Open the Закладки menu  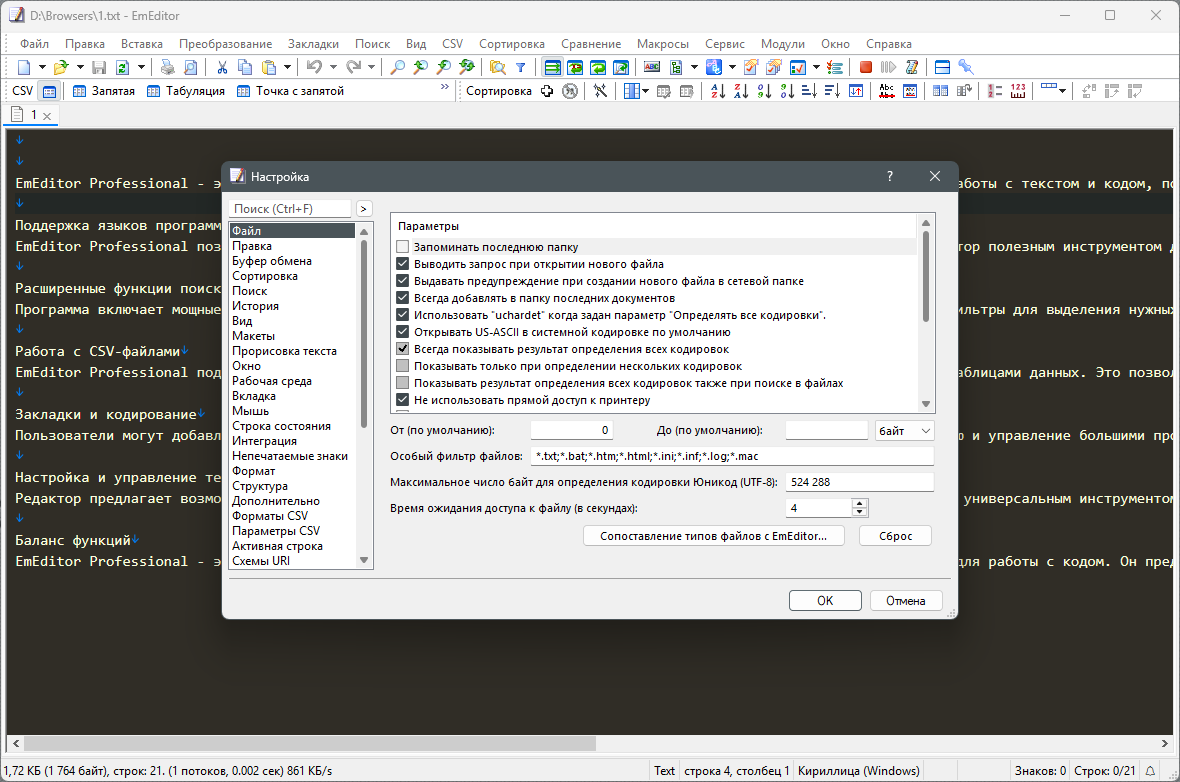tap(314, 44)
